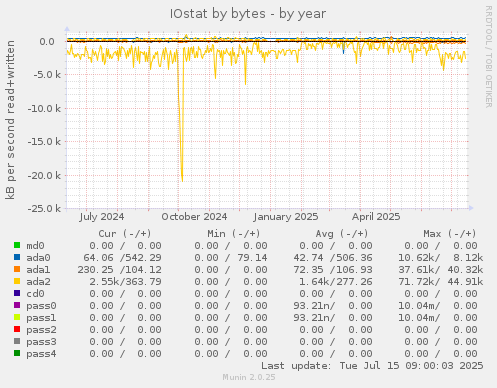Click the 'Min (-/+)' column header
The image size is (497, 388).
pyautogui.click(x=234, y=234)
